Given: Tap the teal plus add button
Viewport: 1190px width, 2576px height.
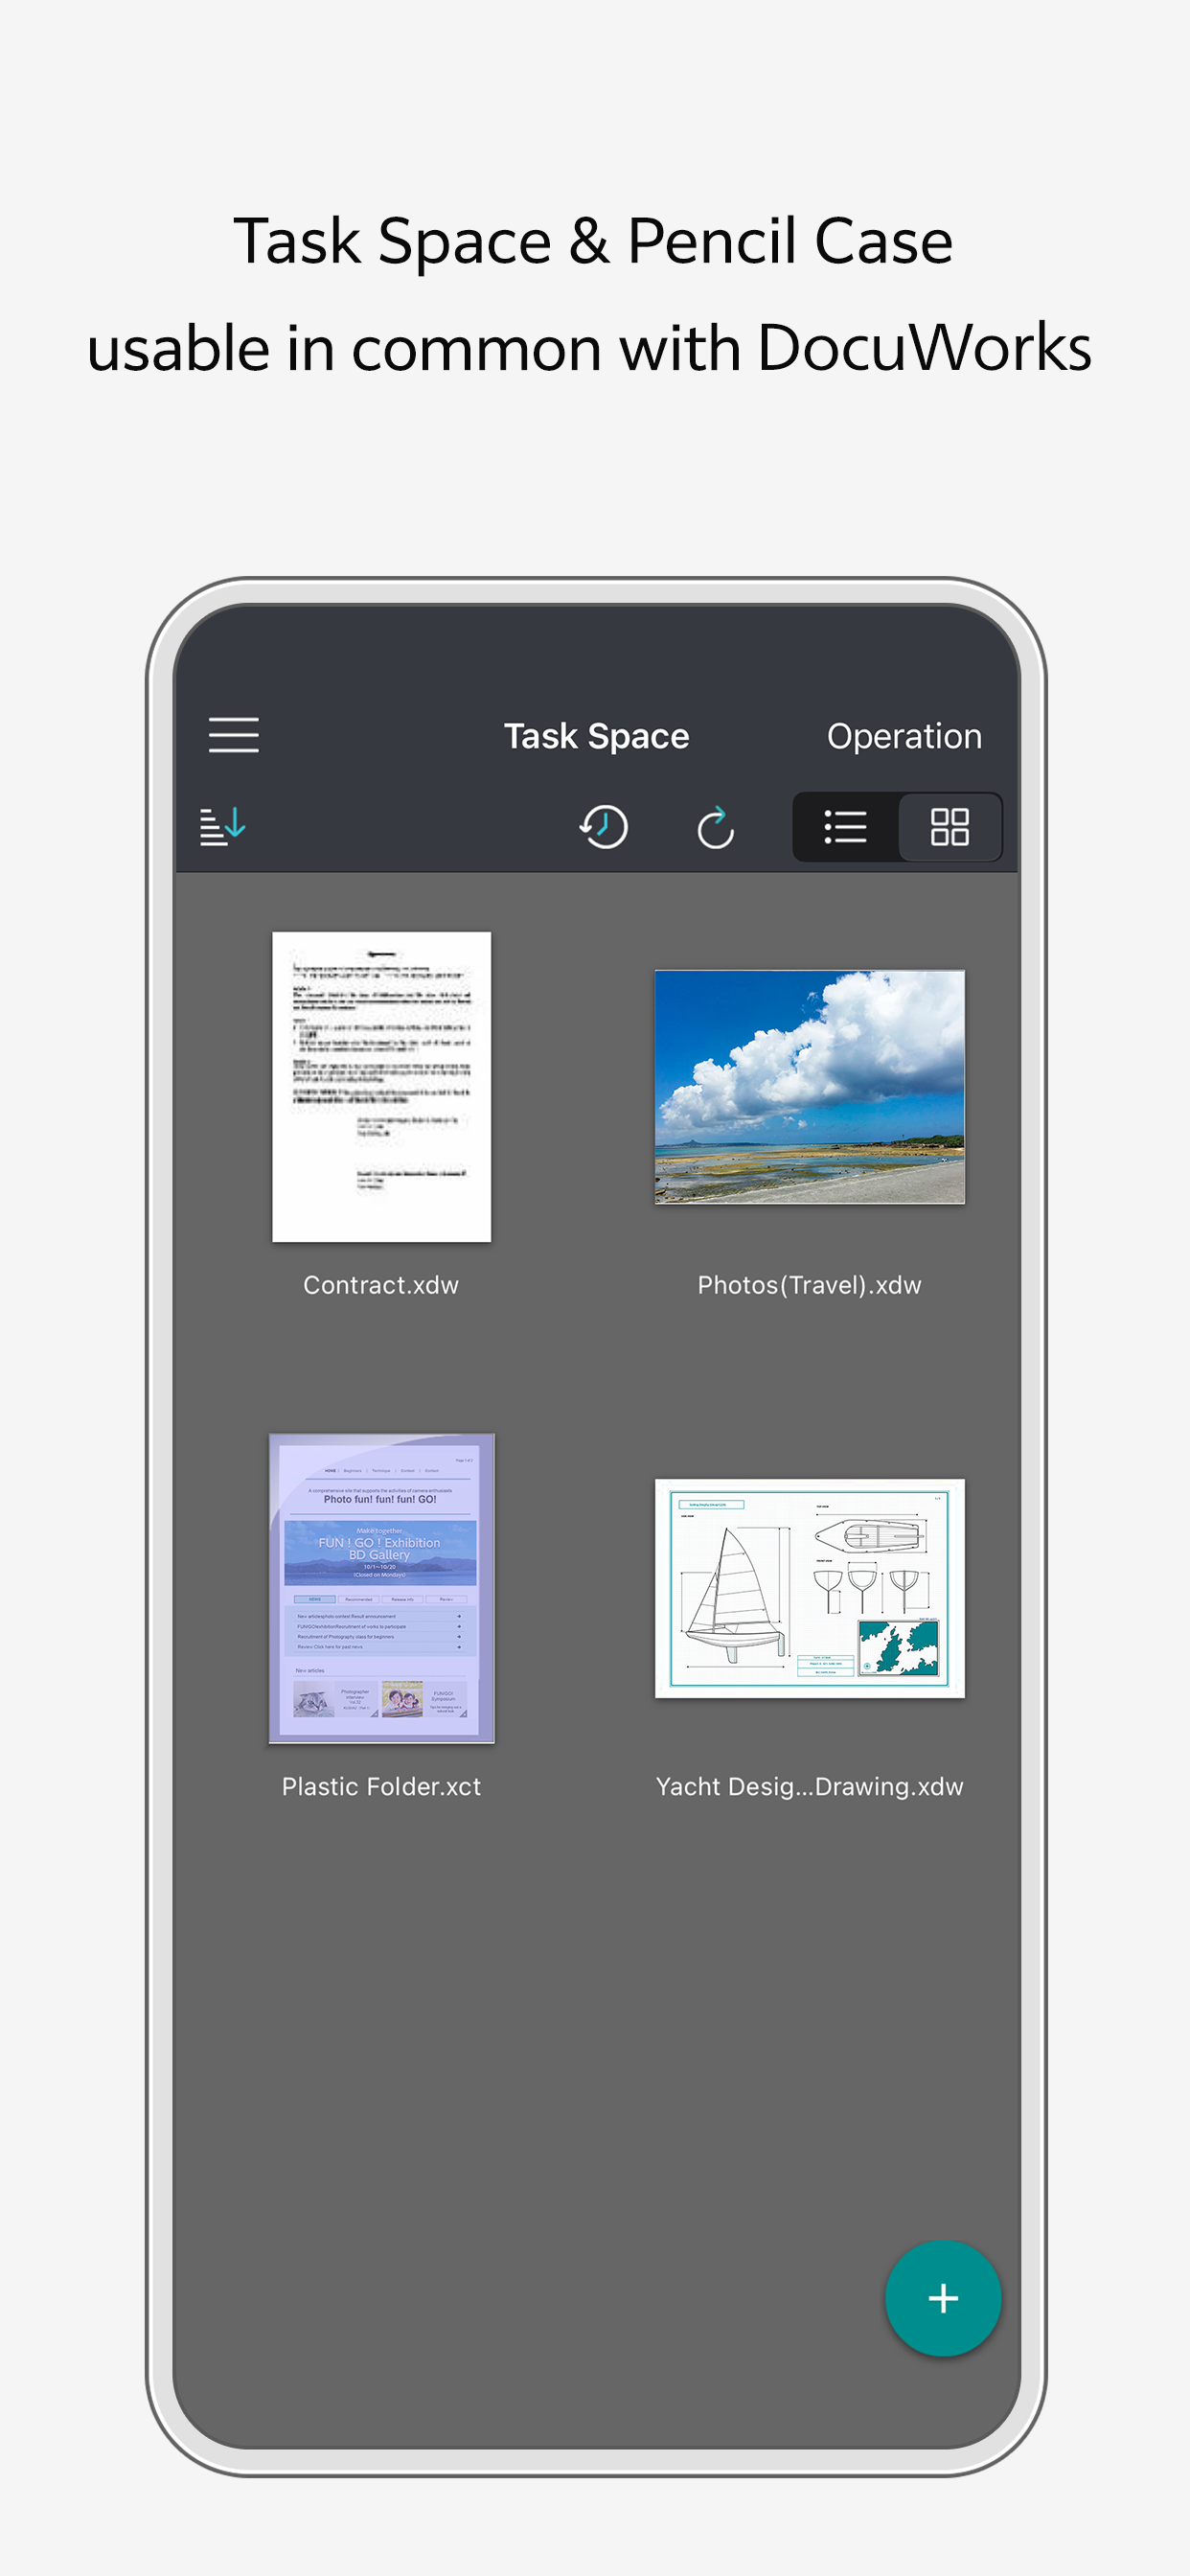Looking at the screenshot, I should click(942, 2298).
